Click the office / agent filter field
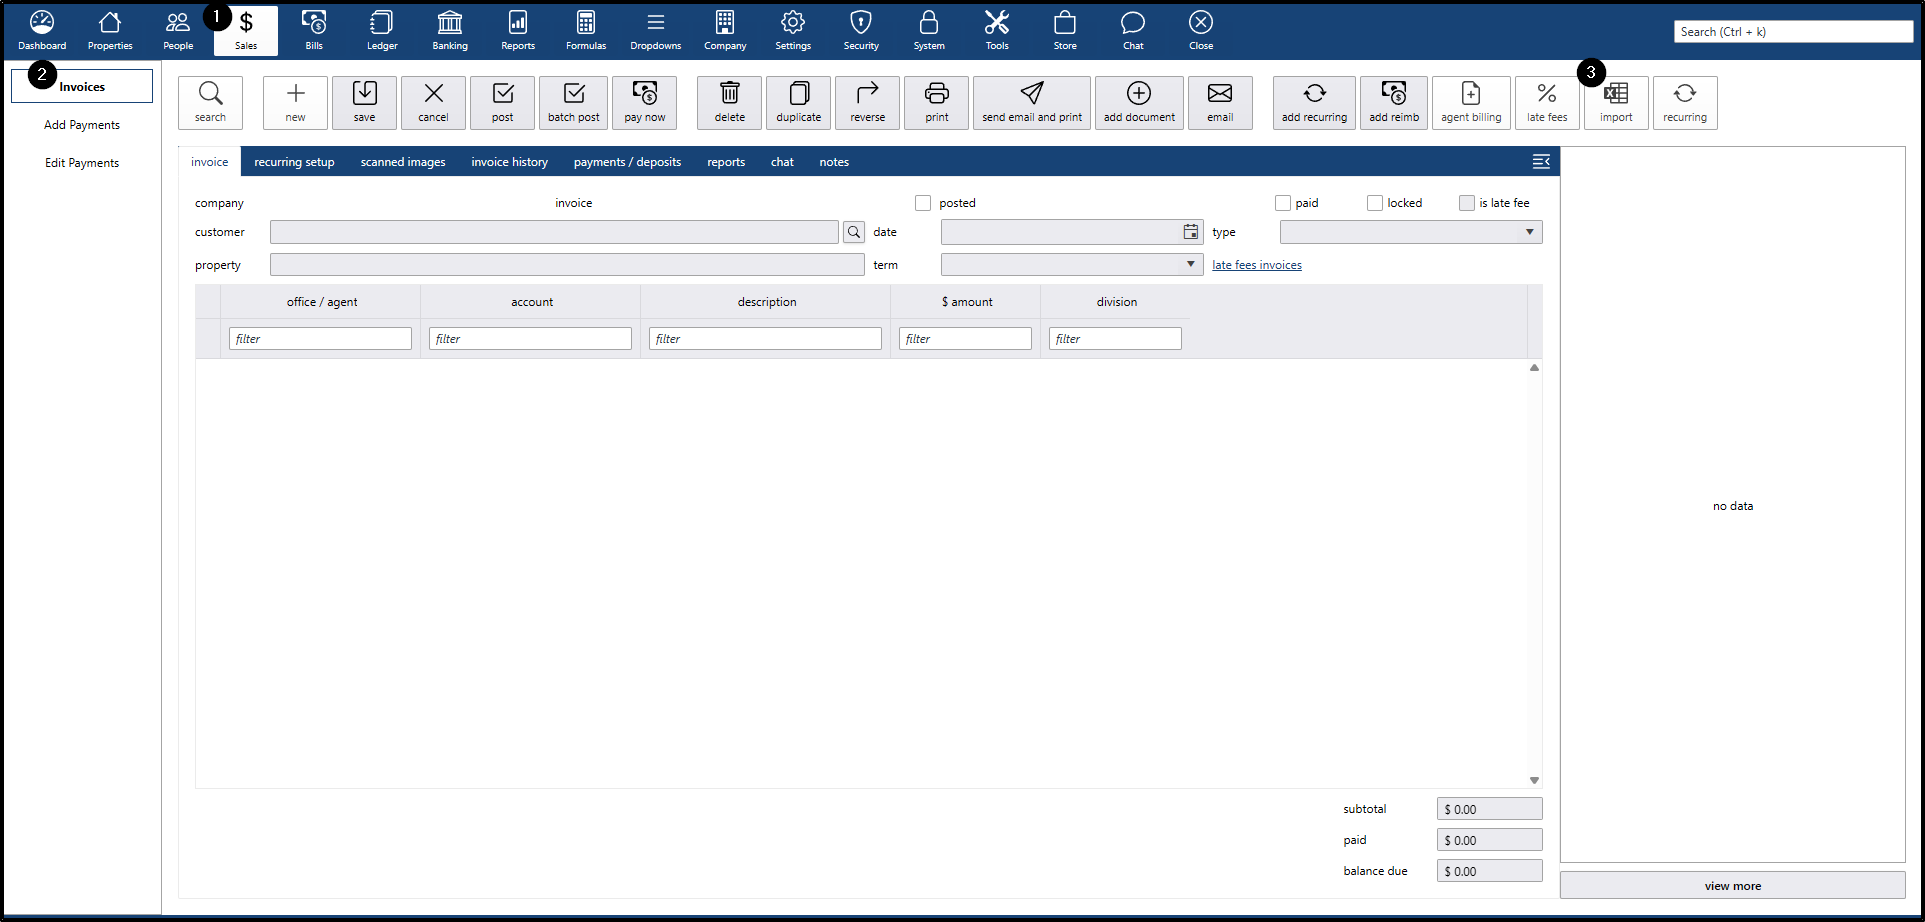Viewport: 1925px width, 922px height. [x=320, y=339]
